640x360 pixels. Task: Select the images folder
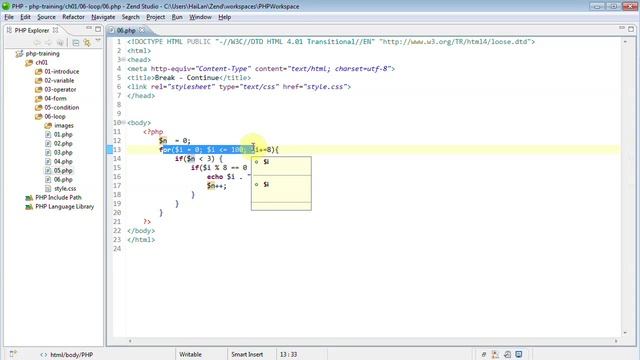(x=64, y=125)
